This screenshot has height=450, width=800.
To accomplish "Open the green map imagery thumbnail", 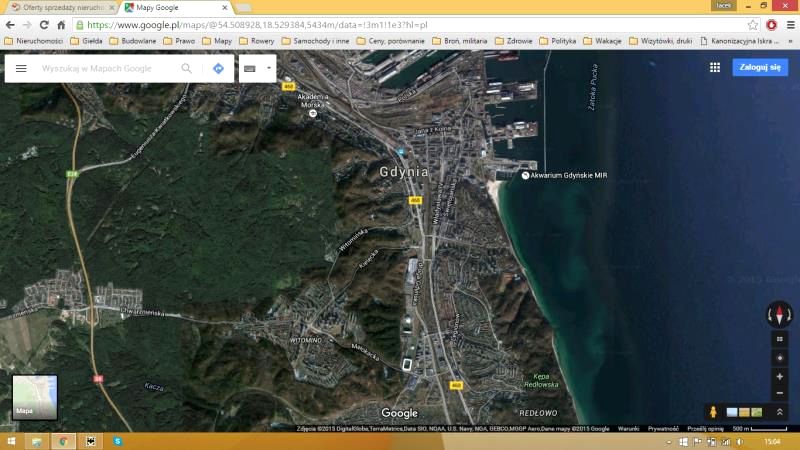I will 757,412.
